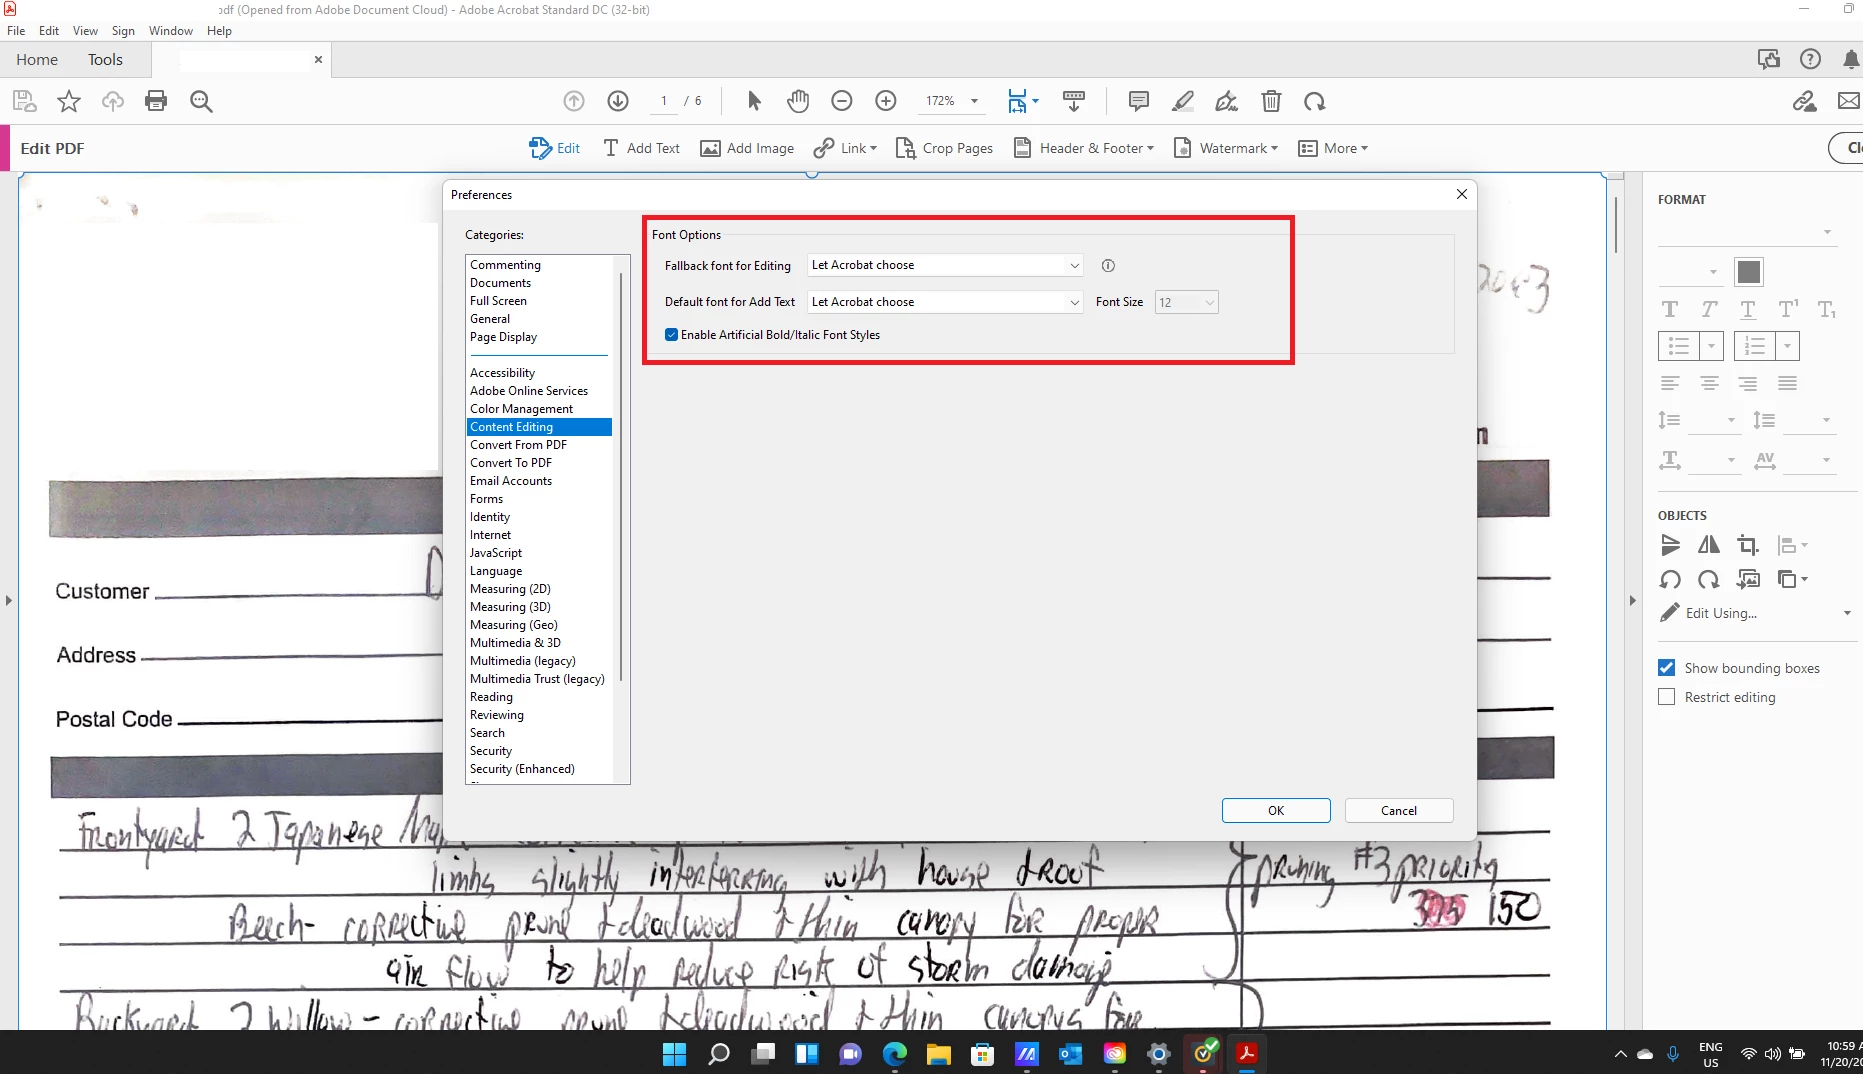
Task: Expand Header & Footer dropdown
Action: (x=1150, y=149)
